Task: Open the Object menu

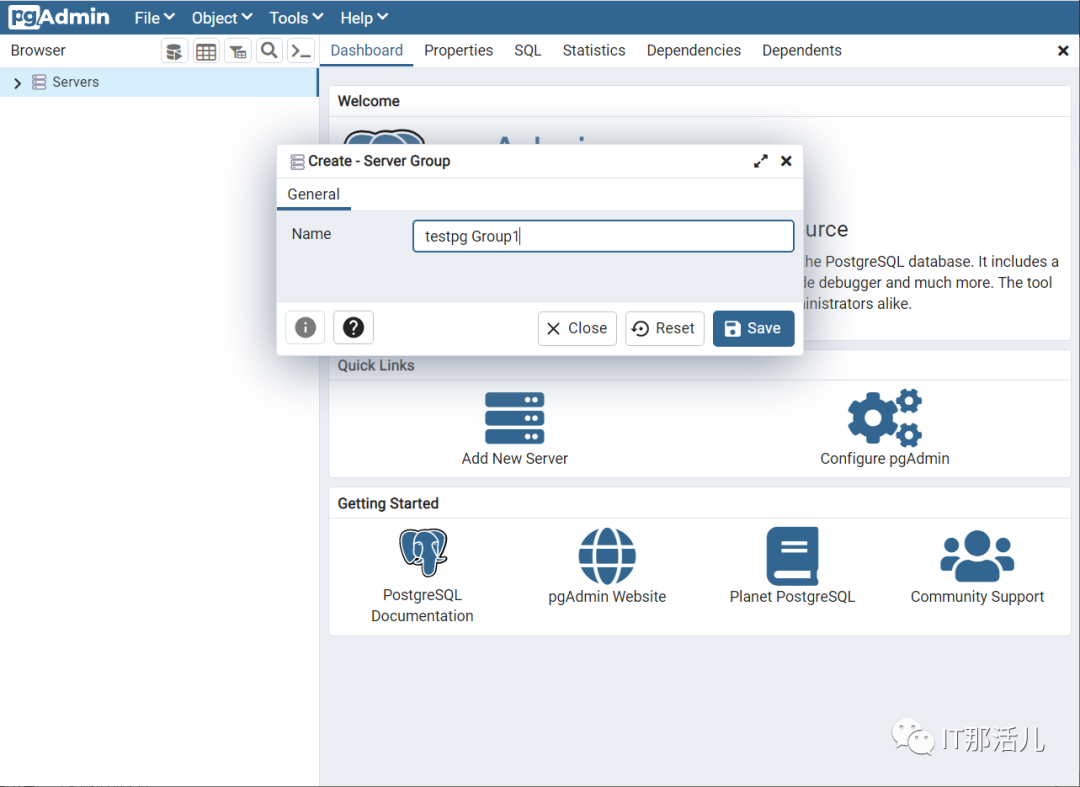Action: coord(222,18)
